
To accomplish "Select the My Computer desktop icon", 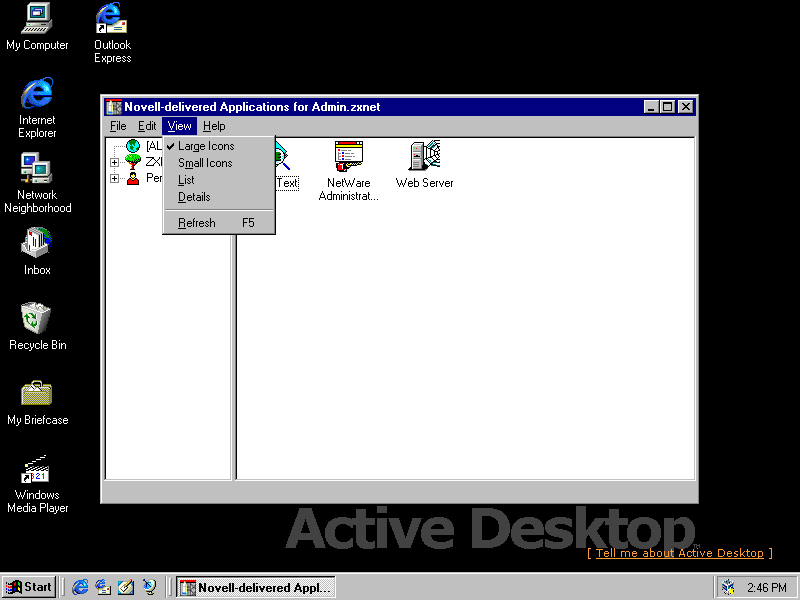I will pyautogui.click(x=37, y=27).
